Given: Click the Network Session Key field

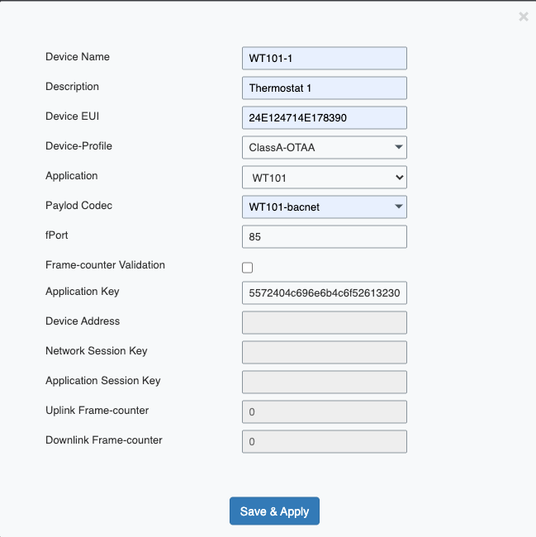Looking at the screenshot, I should [324, 352].
